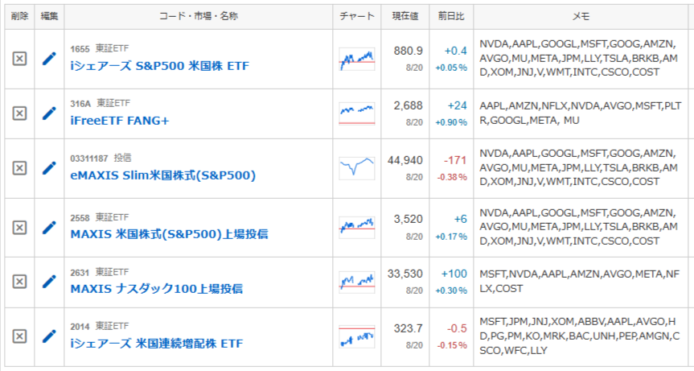Screen dimensions: 694x371
Task: View the chart thumbnail for code 2014
Action: [357, 336]
